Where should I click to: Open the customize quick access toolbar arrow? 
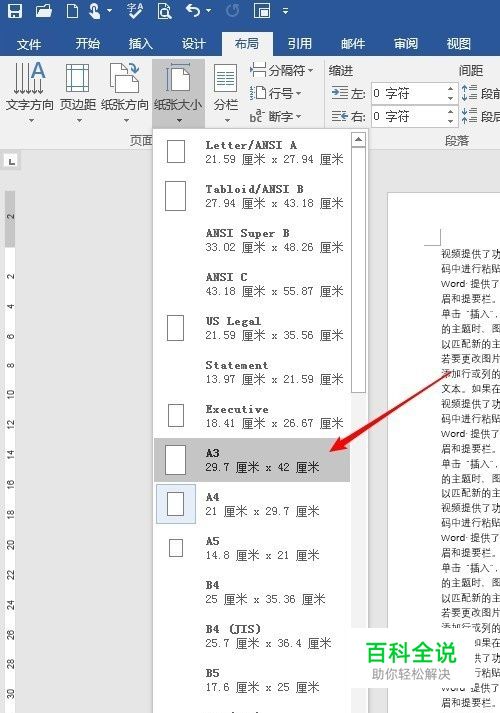(285, 11)
